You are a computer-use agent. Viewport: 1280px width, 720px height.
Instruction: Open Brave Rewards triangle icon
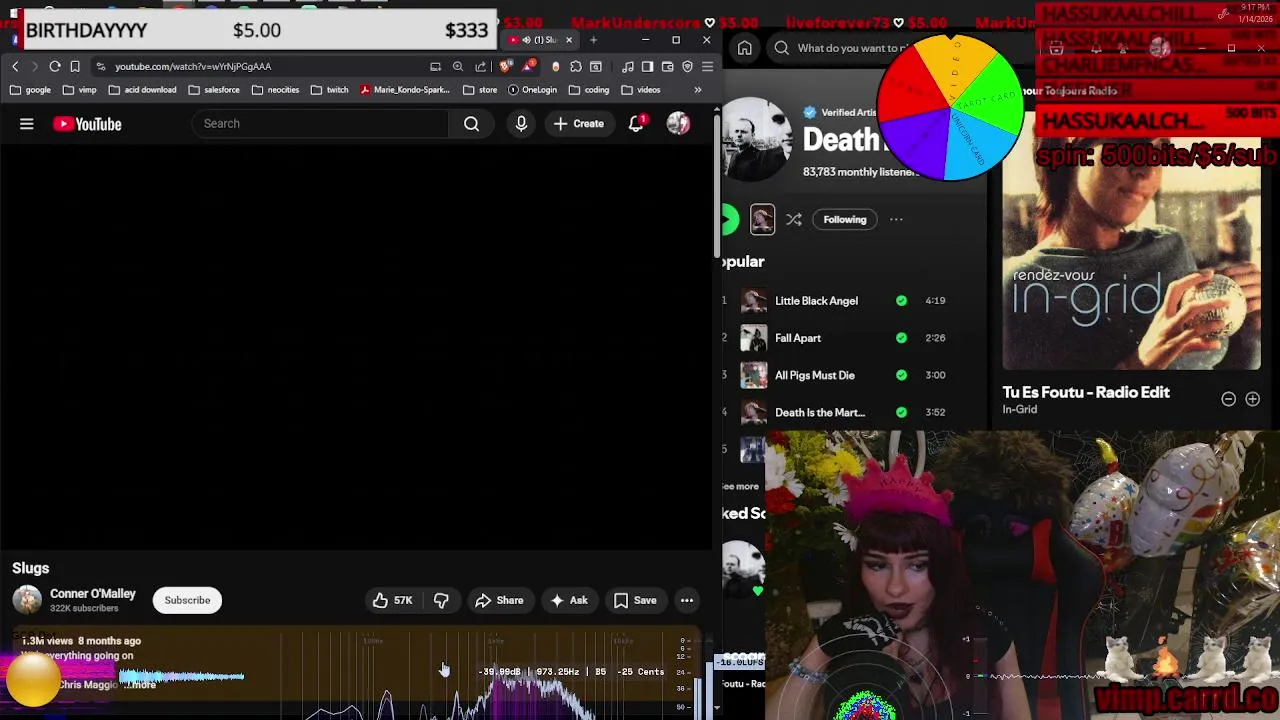[527, 66]
